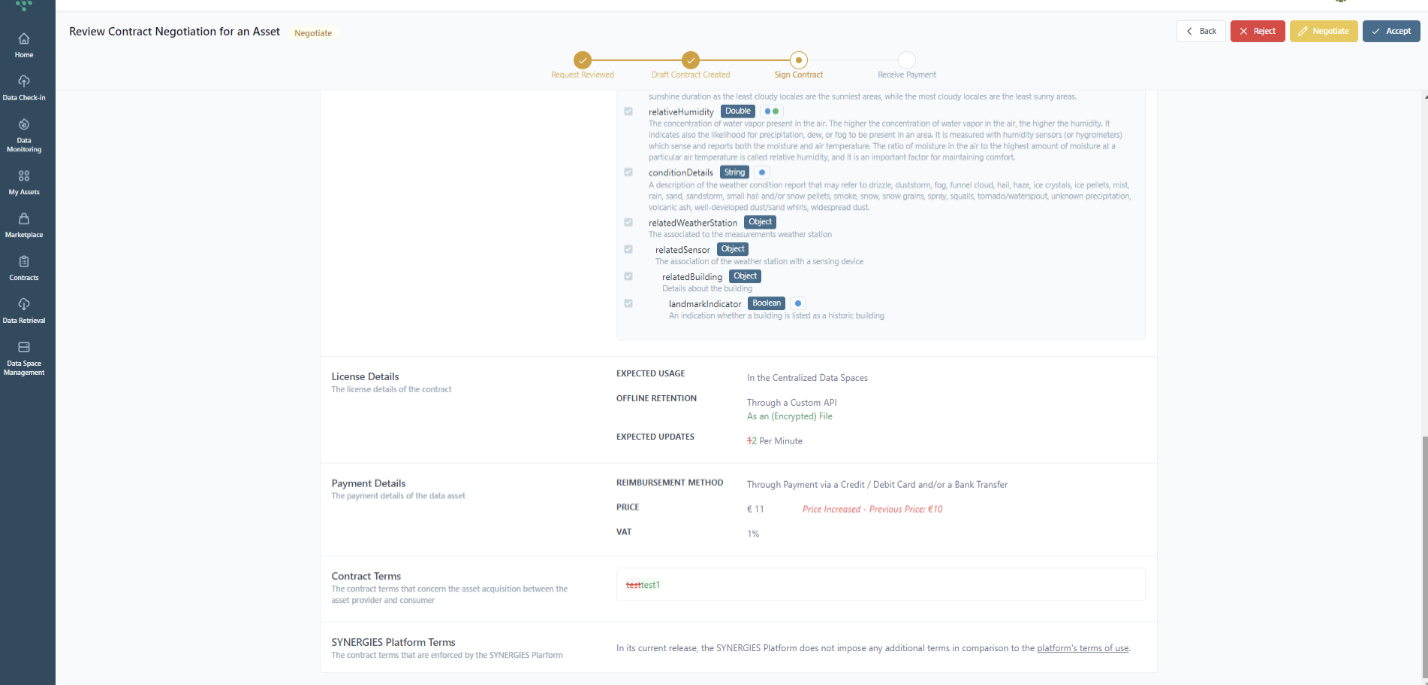Go to Data Retrieval icon
Image resolution: width=1428 pixels, height=685 pixels.
point(24,305)
